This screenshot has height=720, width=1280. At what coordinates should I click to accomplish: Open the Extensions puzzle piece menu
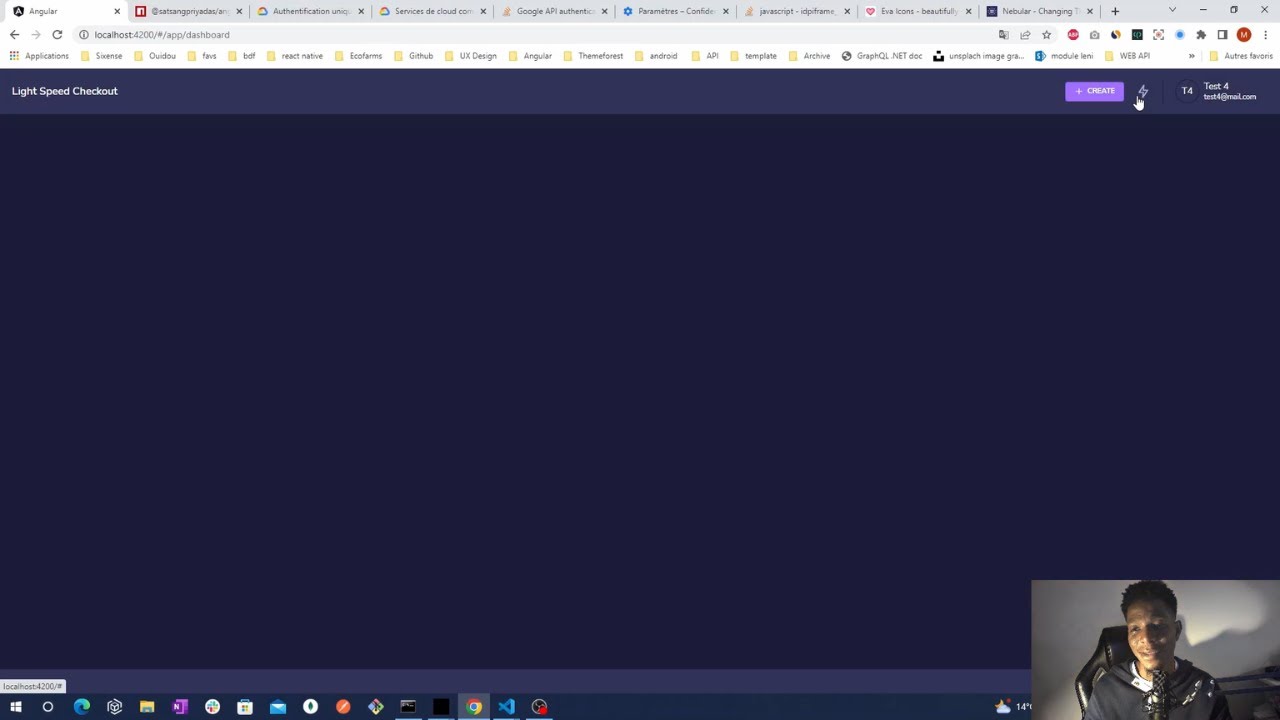[x=1201, y=35]
